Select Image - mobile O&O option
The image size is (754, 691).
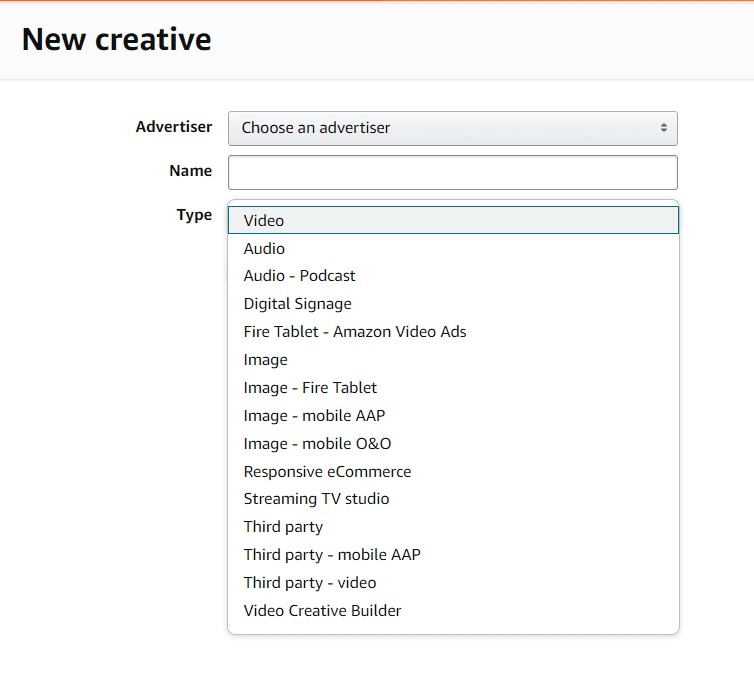click(x=317, y=444)
